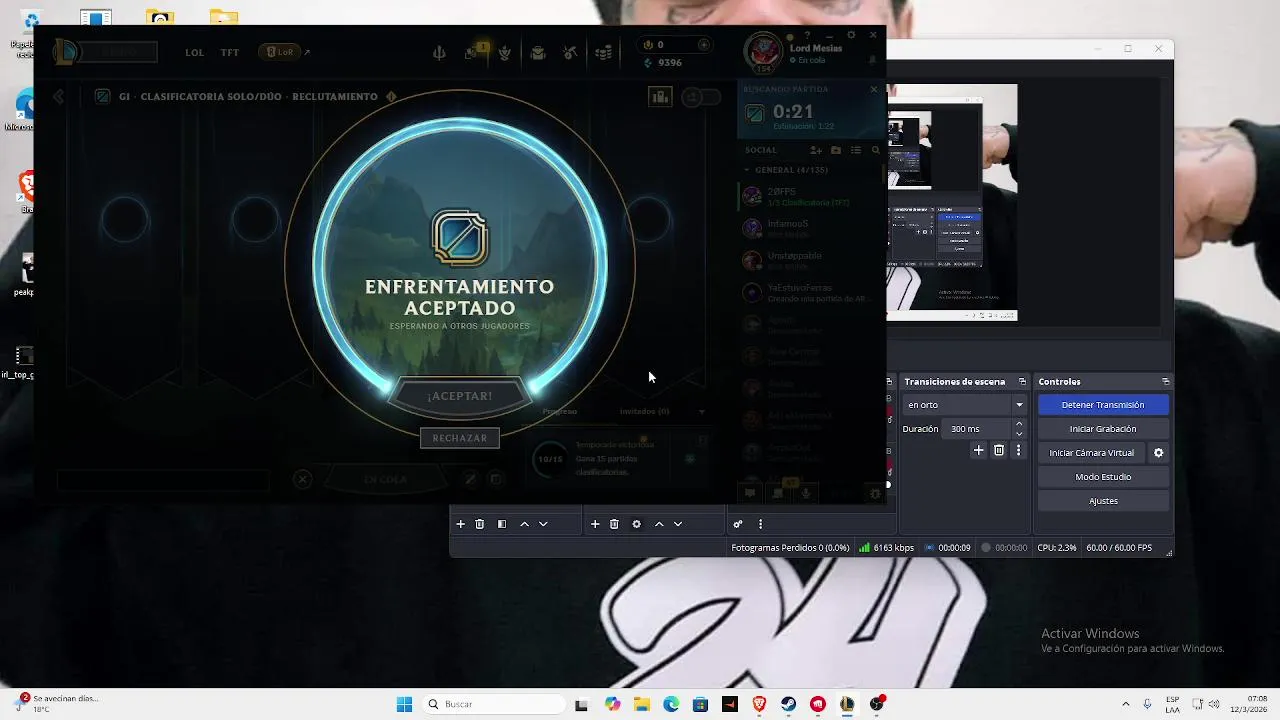
Task: Toggle the lobby open-party switch
Action: point(702,97)
